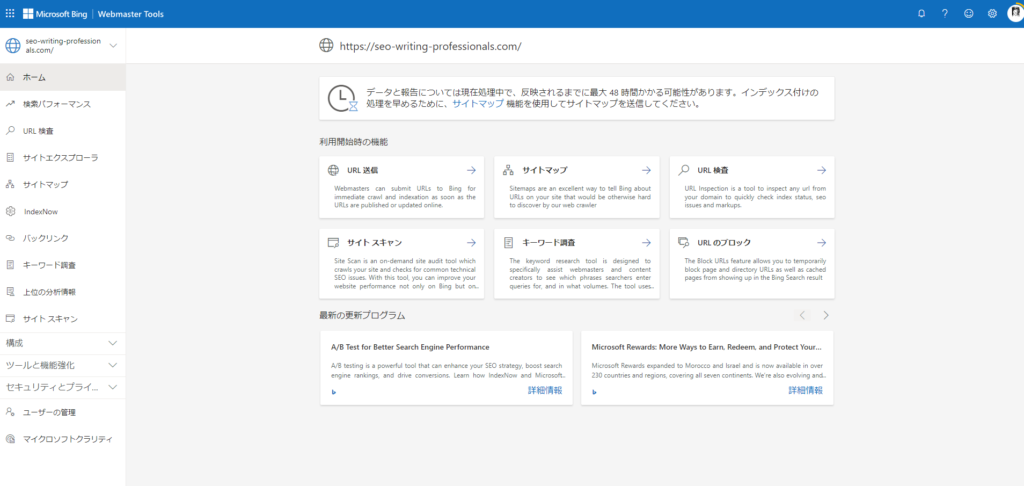The height and width of the screenshot is (486, 1024).
Task: Click the サイトマップ hierarchy icon in sidebar
Action: click(10, 184)
